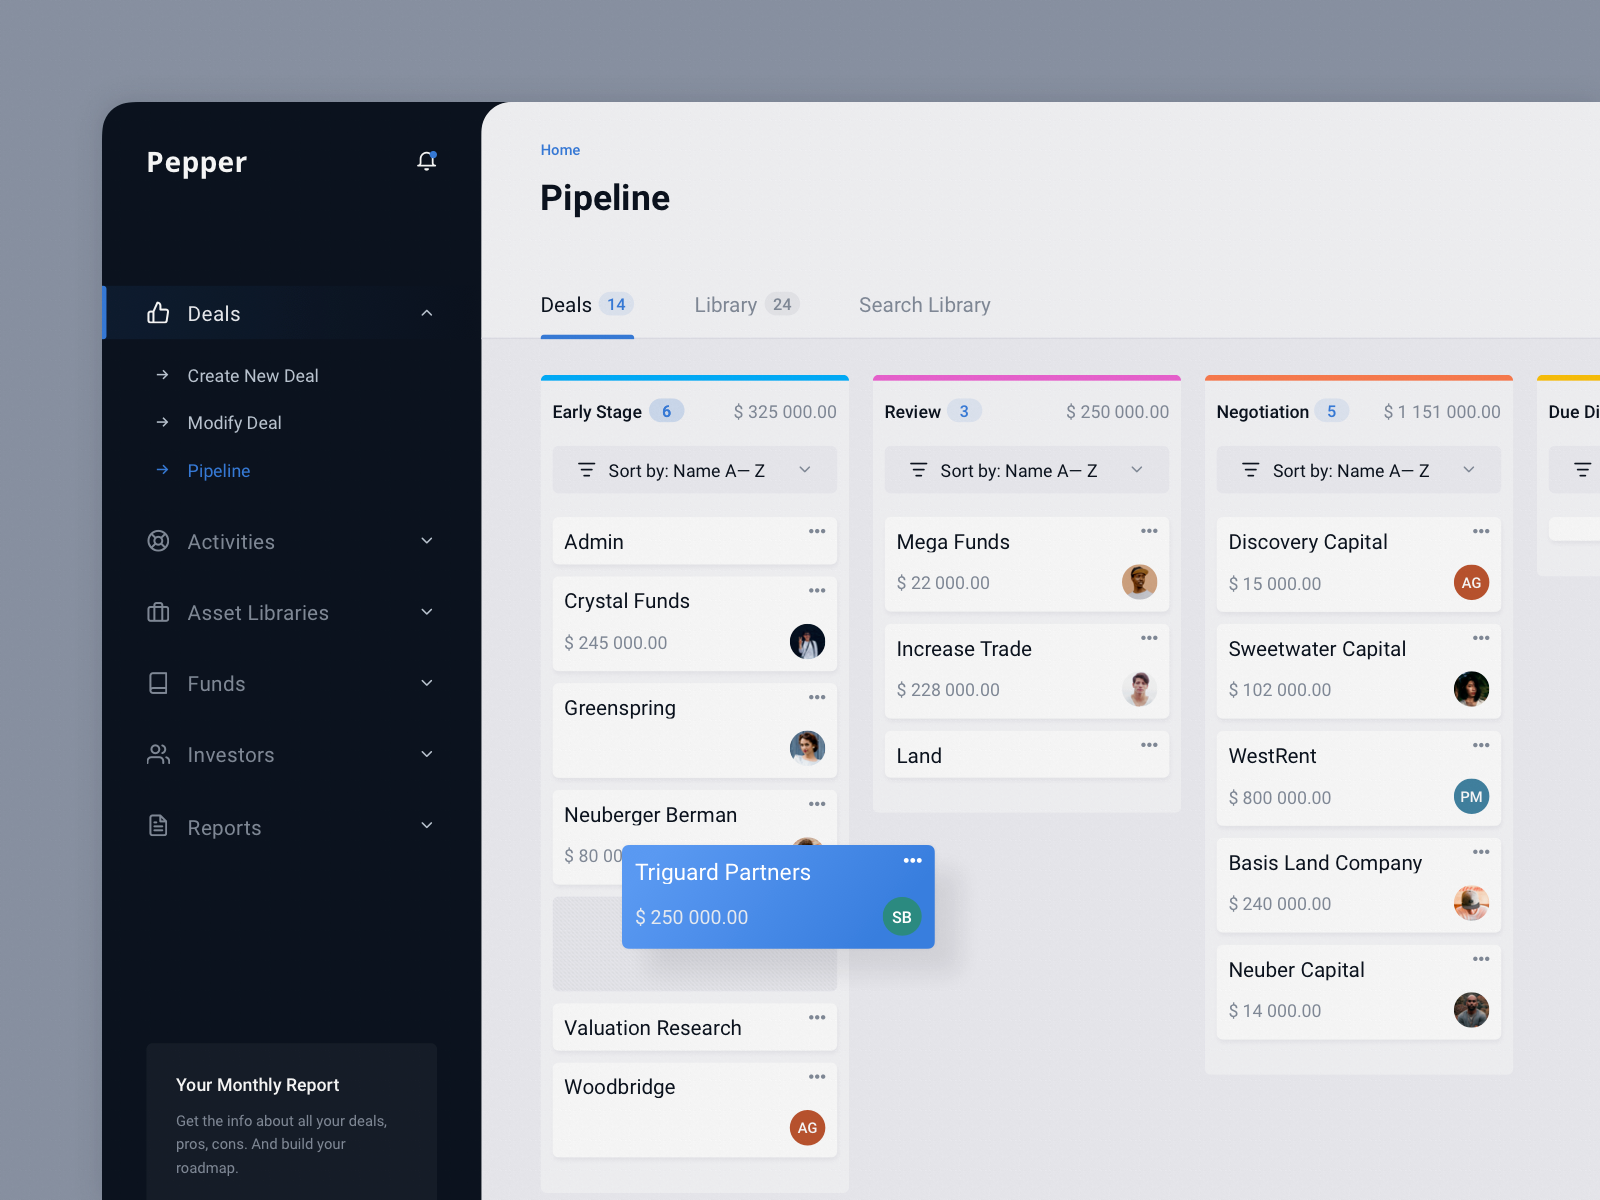Open Sort by dropdown in Negotiation column

(1358, 470)
